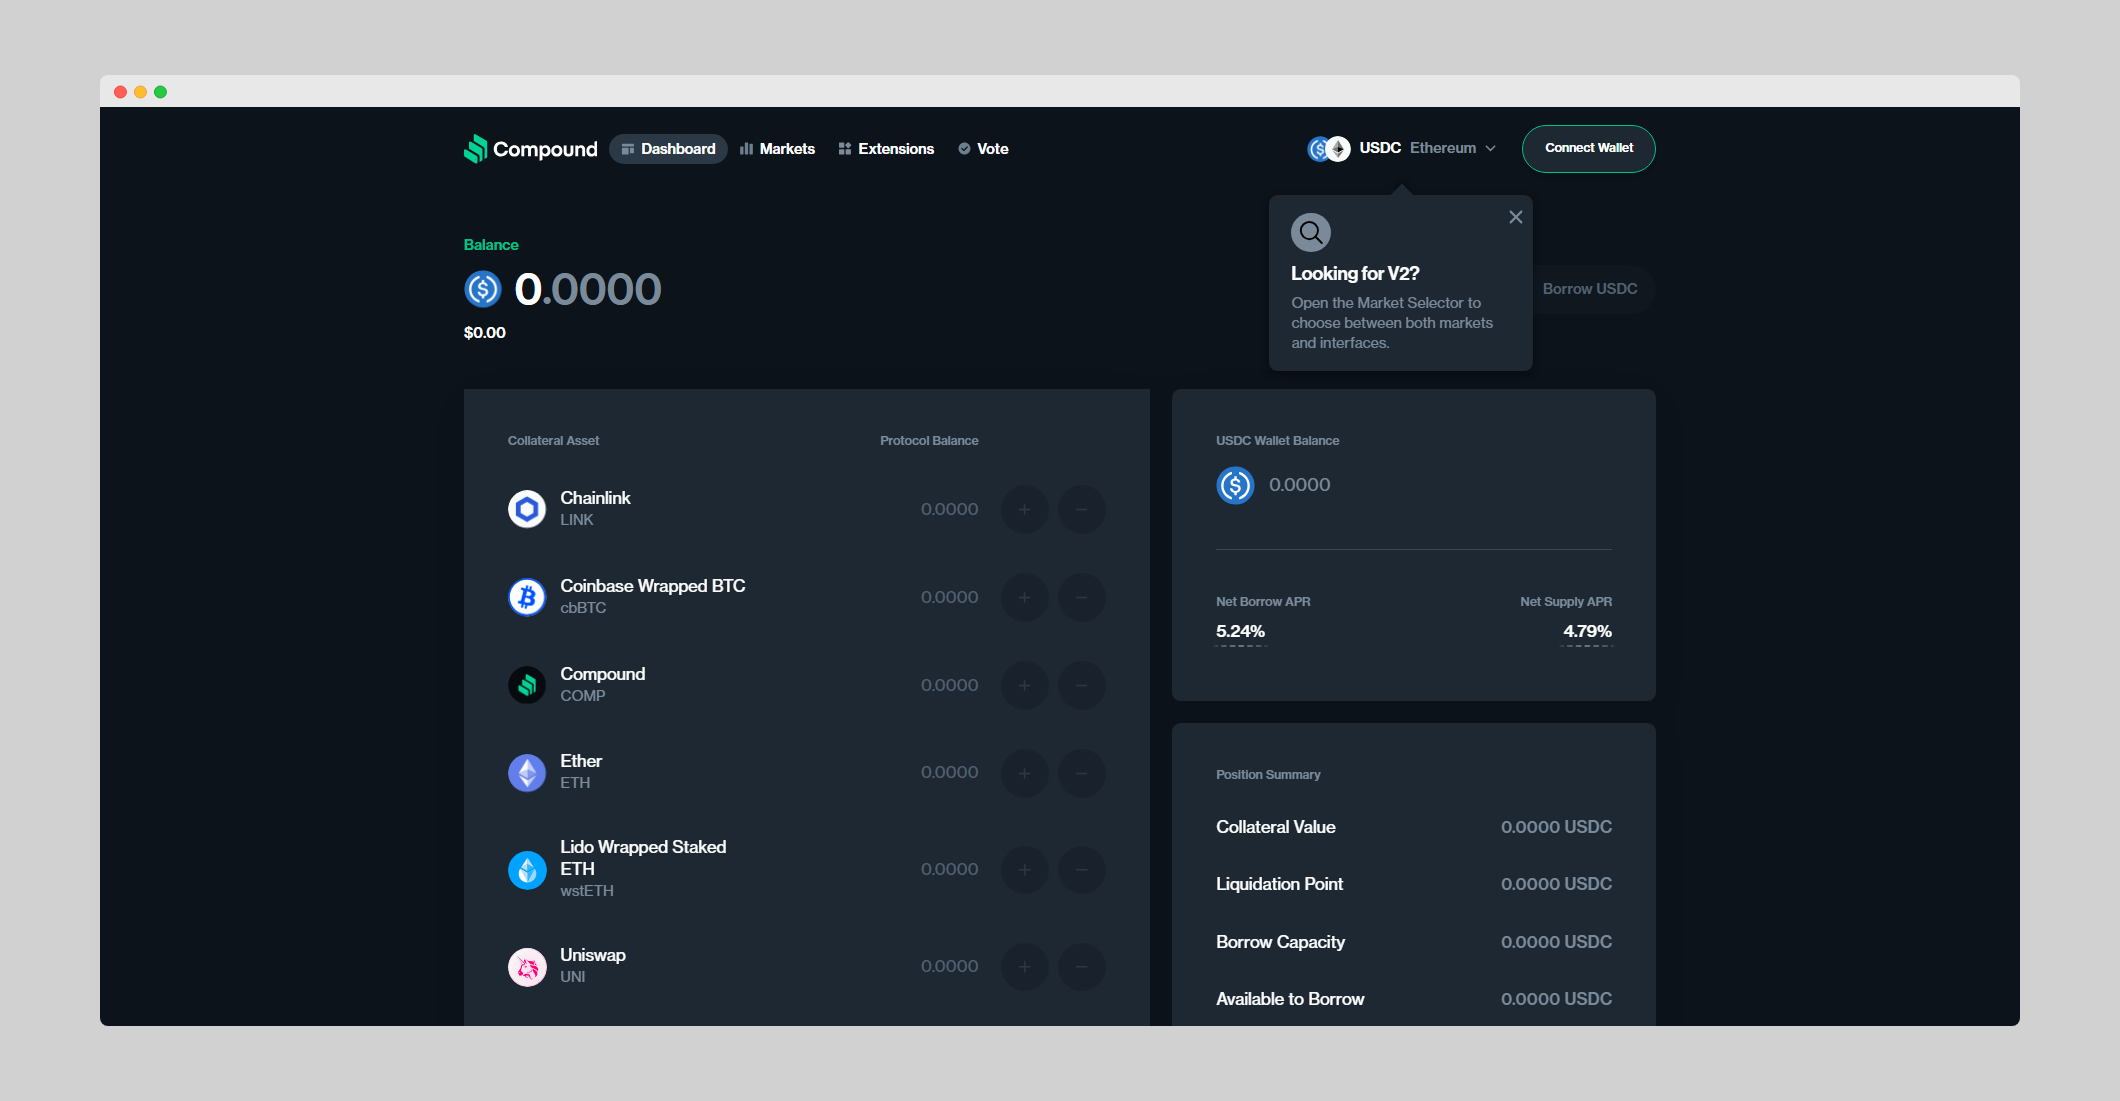Click the magnifier icon in V2 popup
This screenshot has width=2120, height=1101.
pos(1310,233)
